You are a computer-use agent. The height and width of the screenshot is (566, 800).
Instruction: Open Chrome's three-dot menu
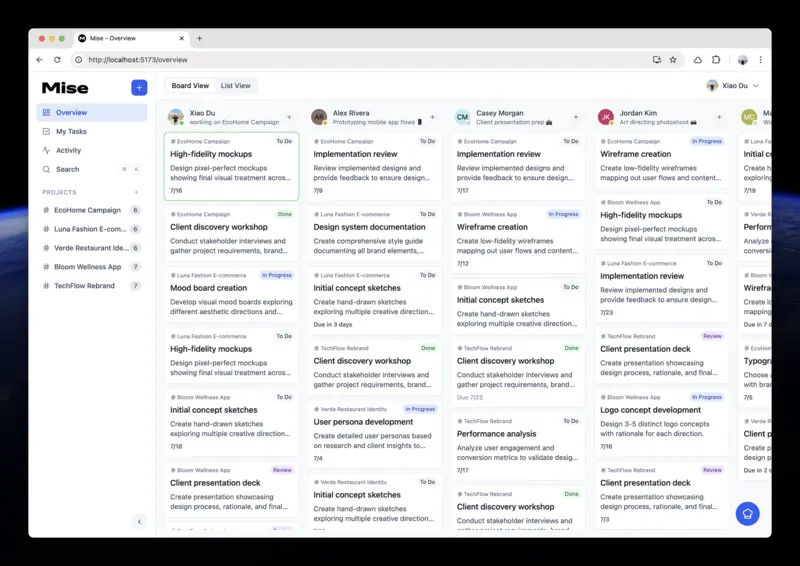point(760,60)
